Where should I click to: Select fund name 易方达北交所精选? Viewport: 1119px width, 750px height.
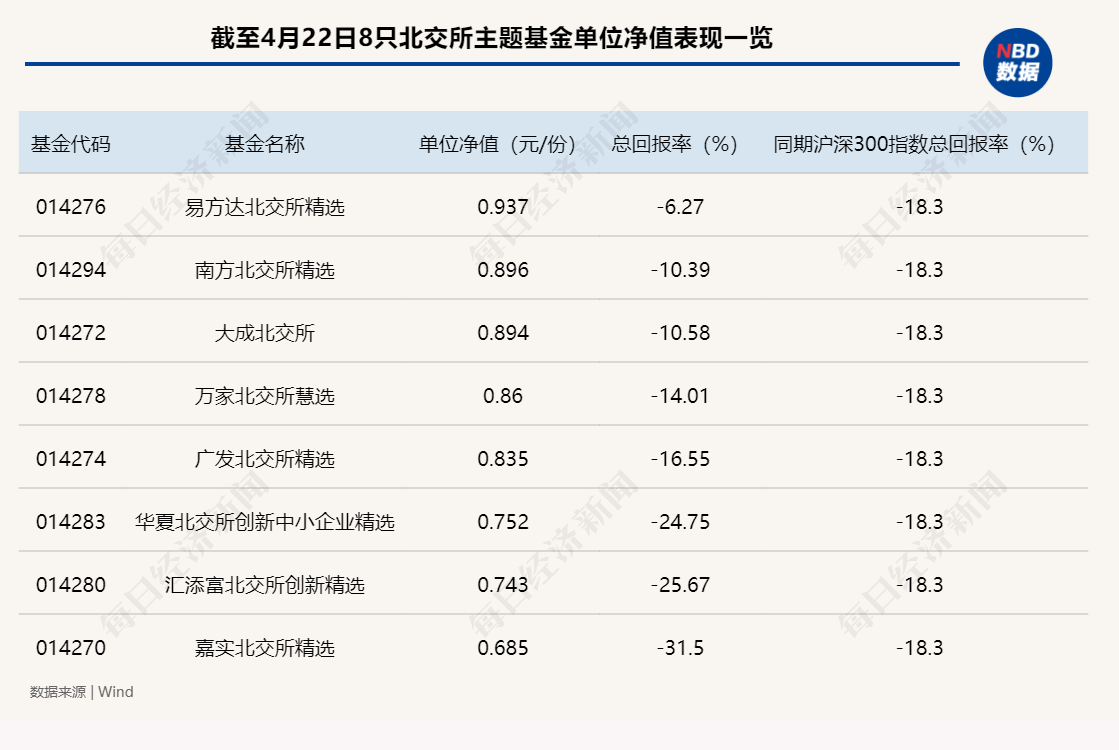(x=265, y=207)
